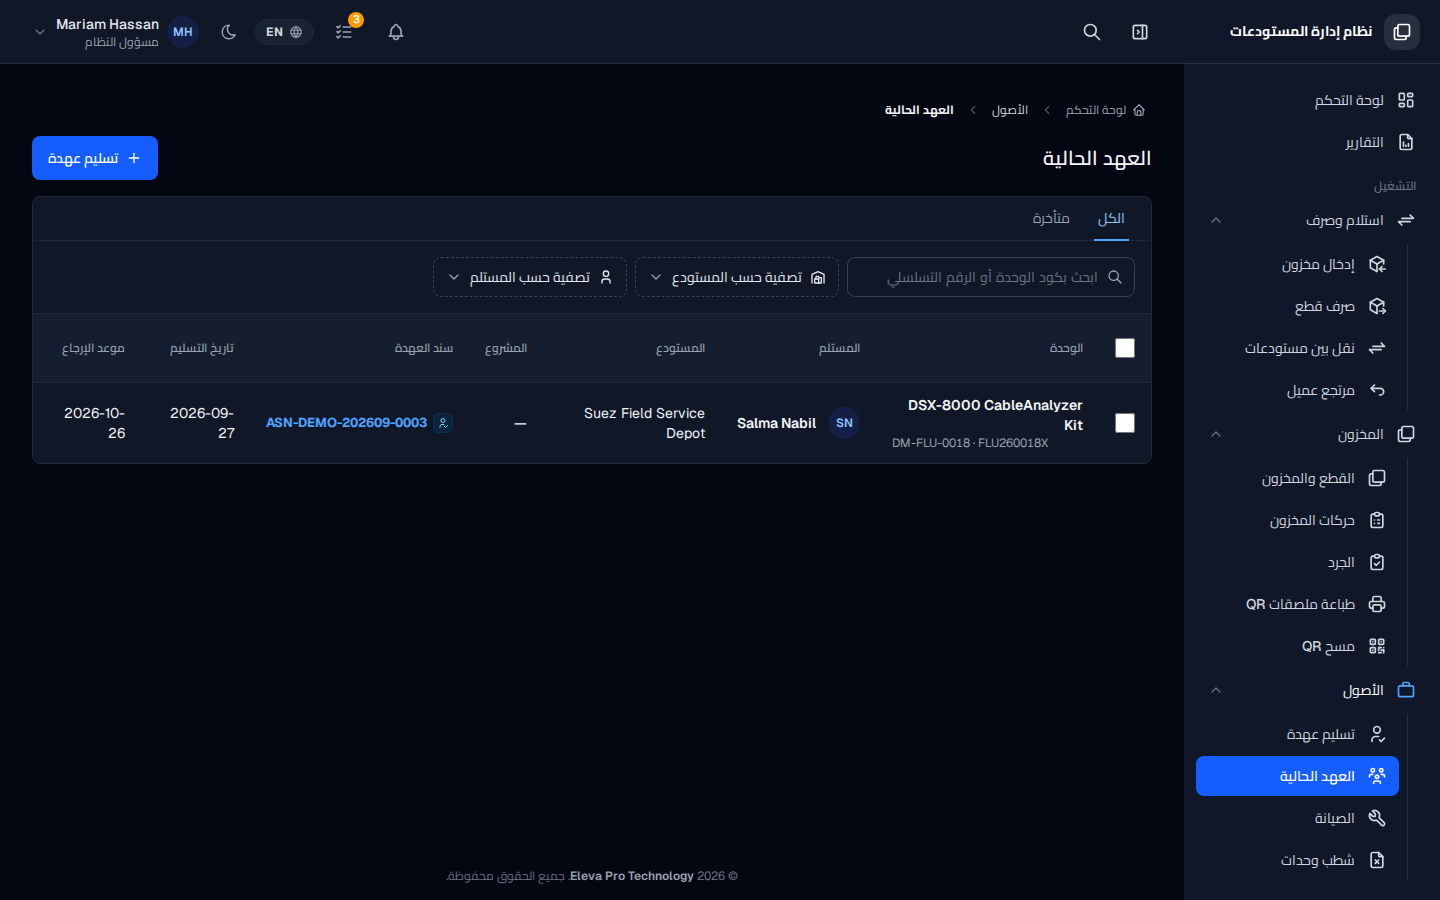Viewport: 1440px width, 900px height.
Task: Select العهد الحالية in sidebar
Action: [1297, 776]
